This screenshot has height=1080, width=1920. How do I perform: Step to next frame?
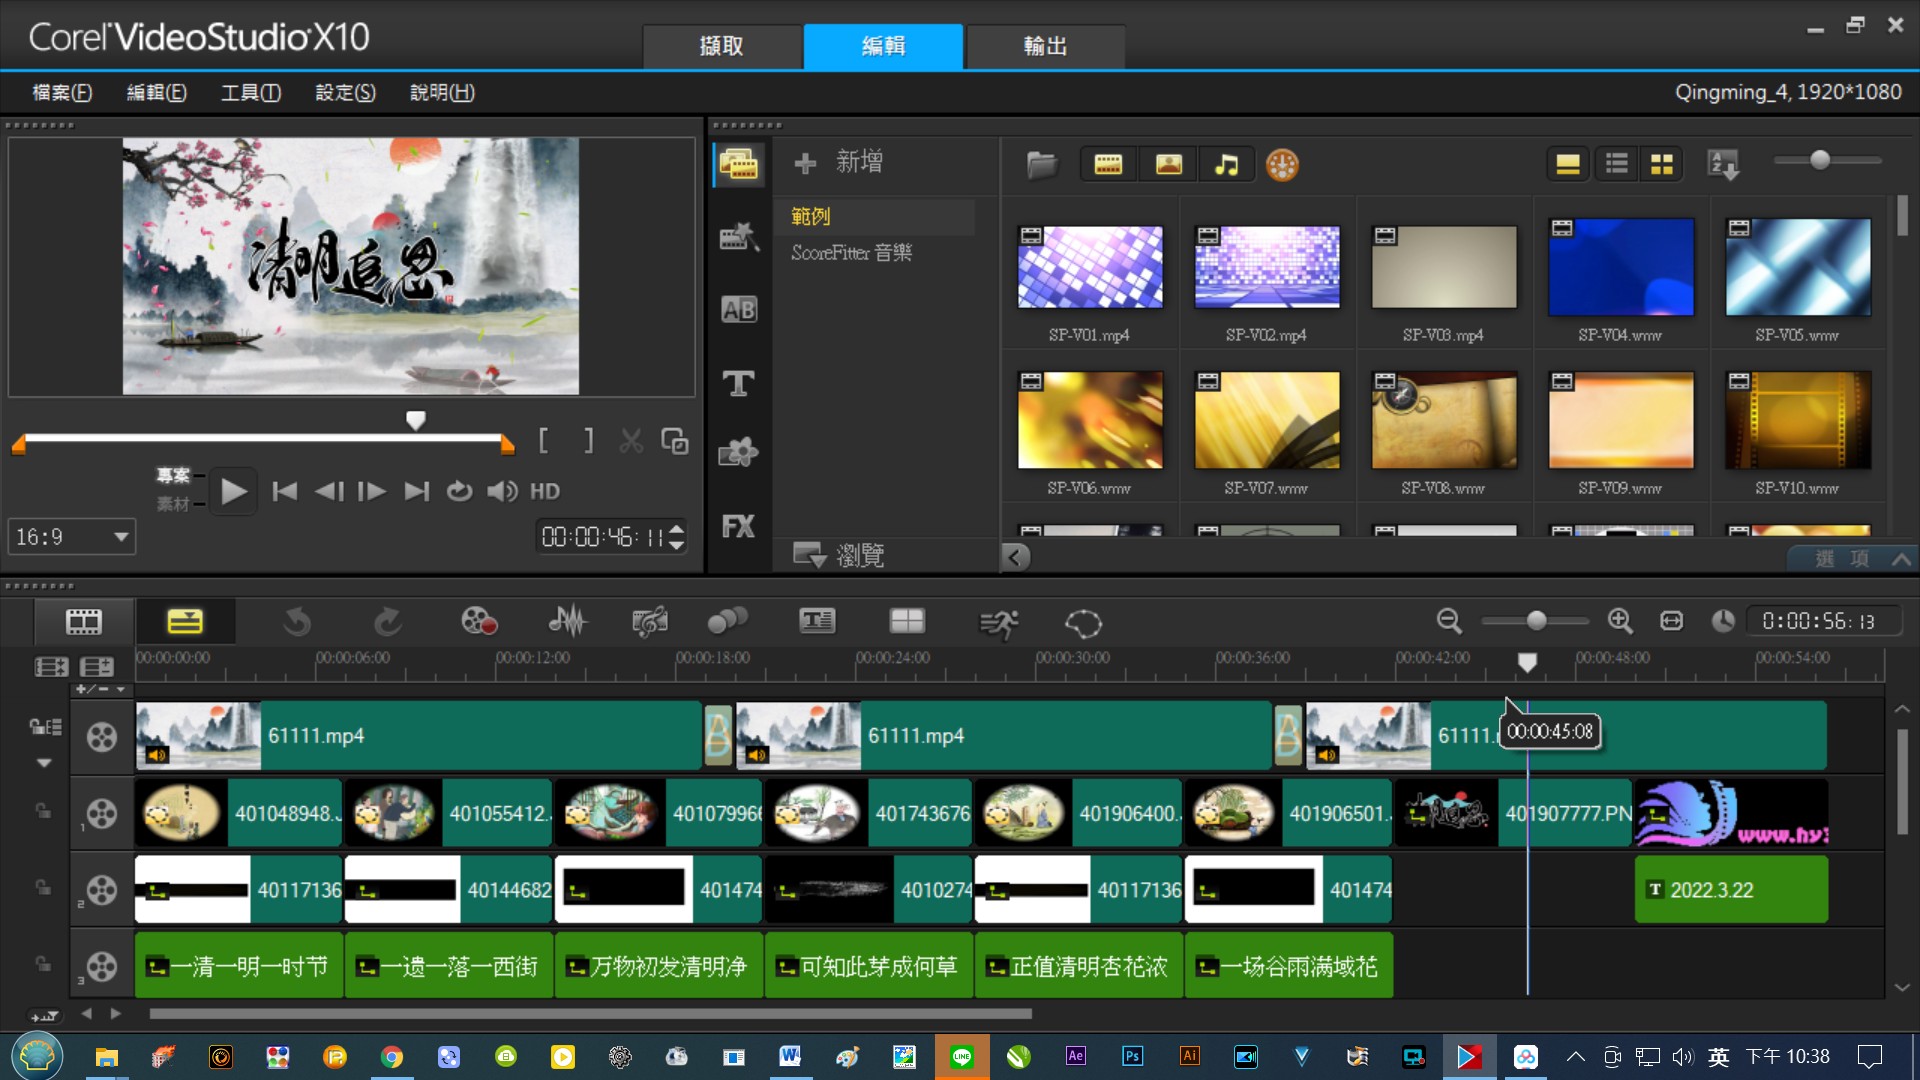click(x=372, y=491)
